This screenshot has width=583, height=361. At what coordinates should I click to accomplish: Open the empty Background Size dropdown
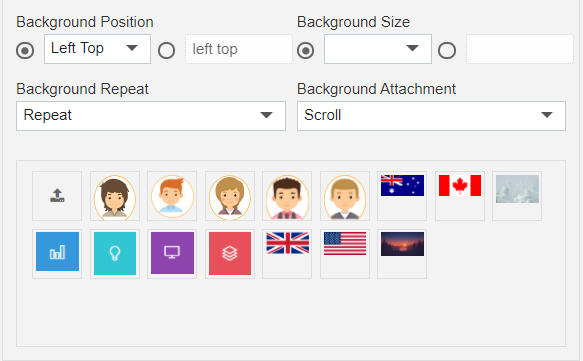click(x=378, y=49)
